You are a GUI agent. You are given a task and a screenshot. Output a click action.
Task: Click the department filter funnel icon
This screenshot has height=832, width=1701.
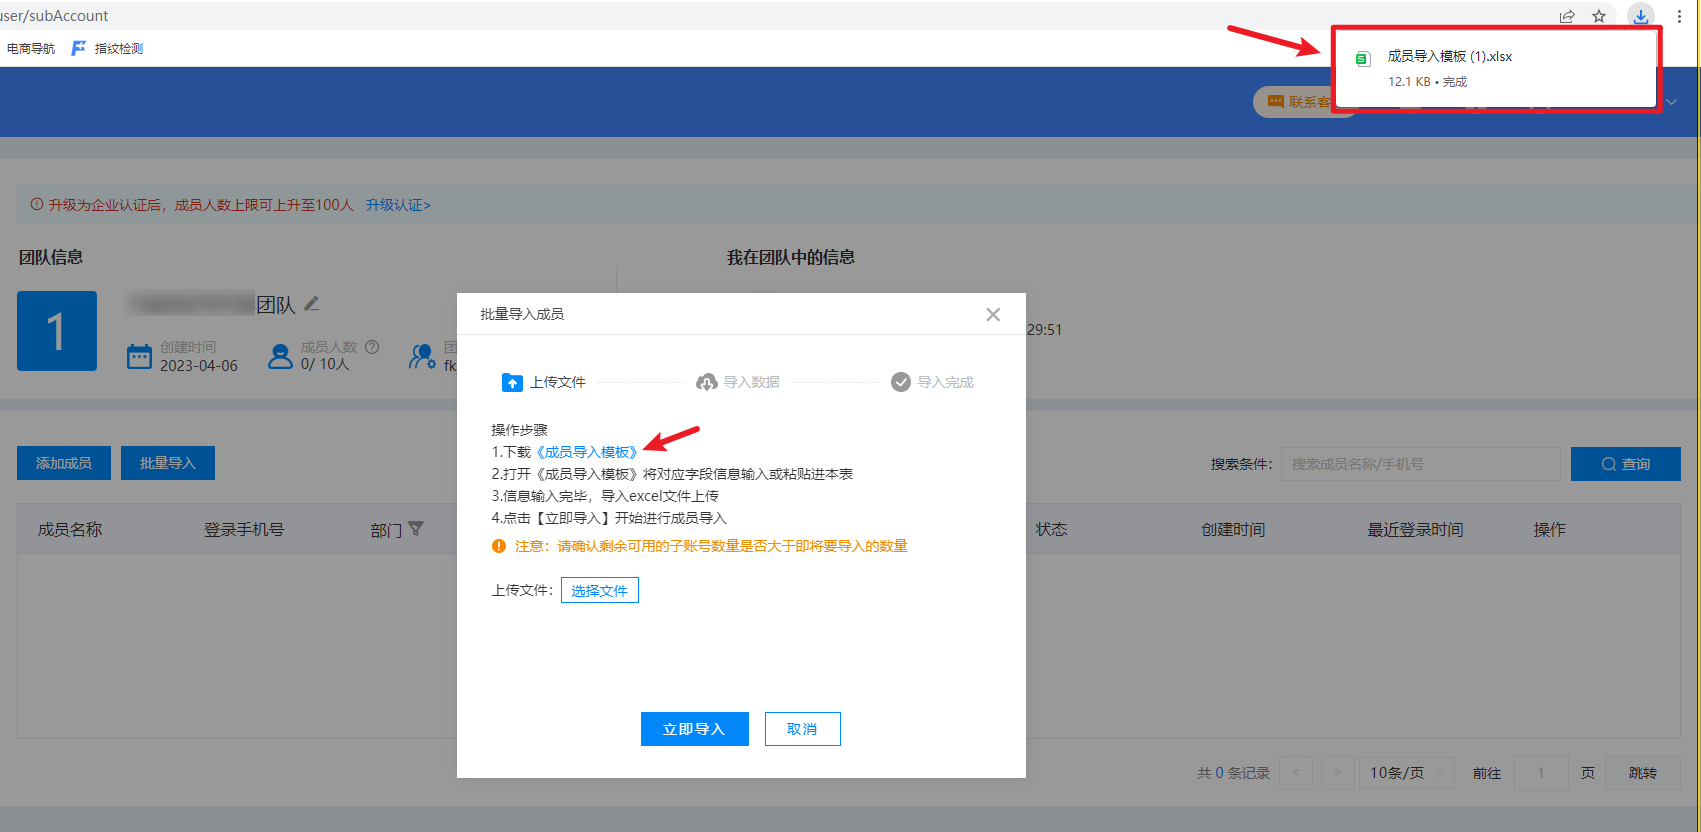click(416, 529)
